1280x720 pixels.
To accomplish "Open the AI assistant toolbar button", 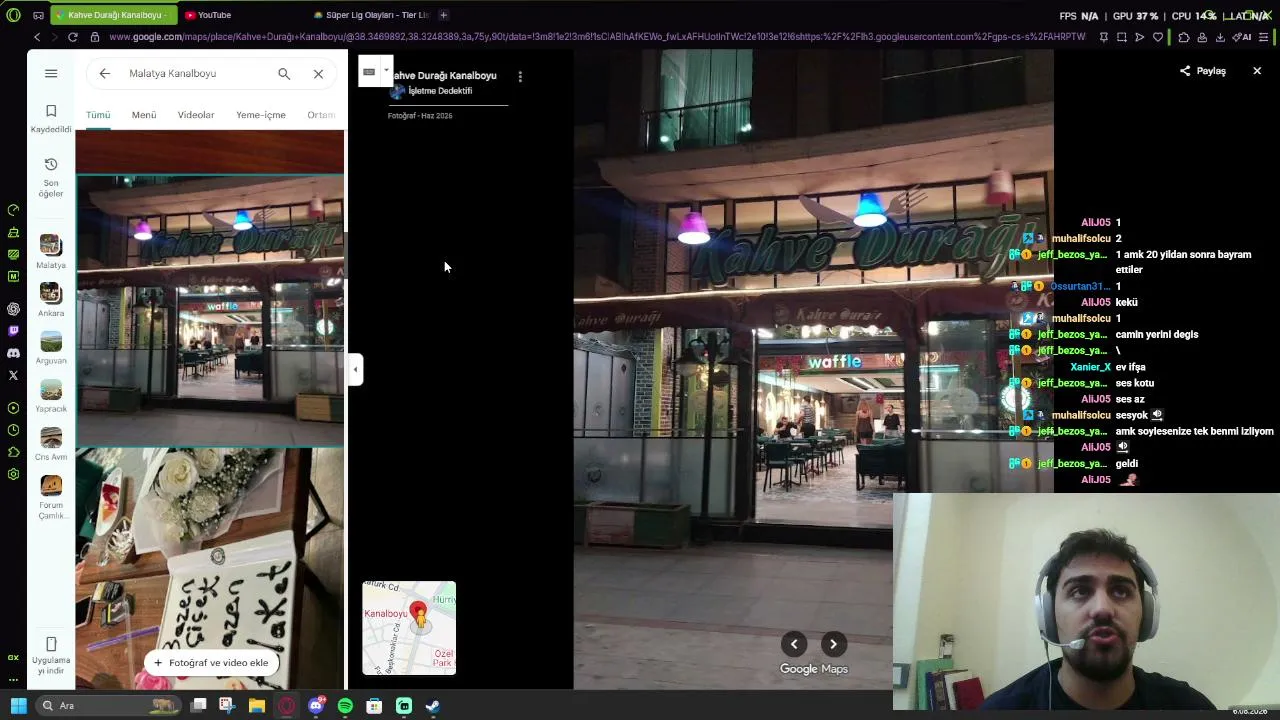I will (1242, 37).
